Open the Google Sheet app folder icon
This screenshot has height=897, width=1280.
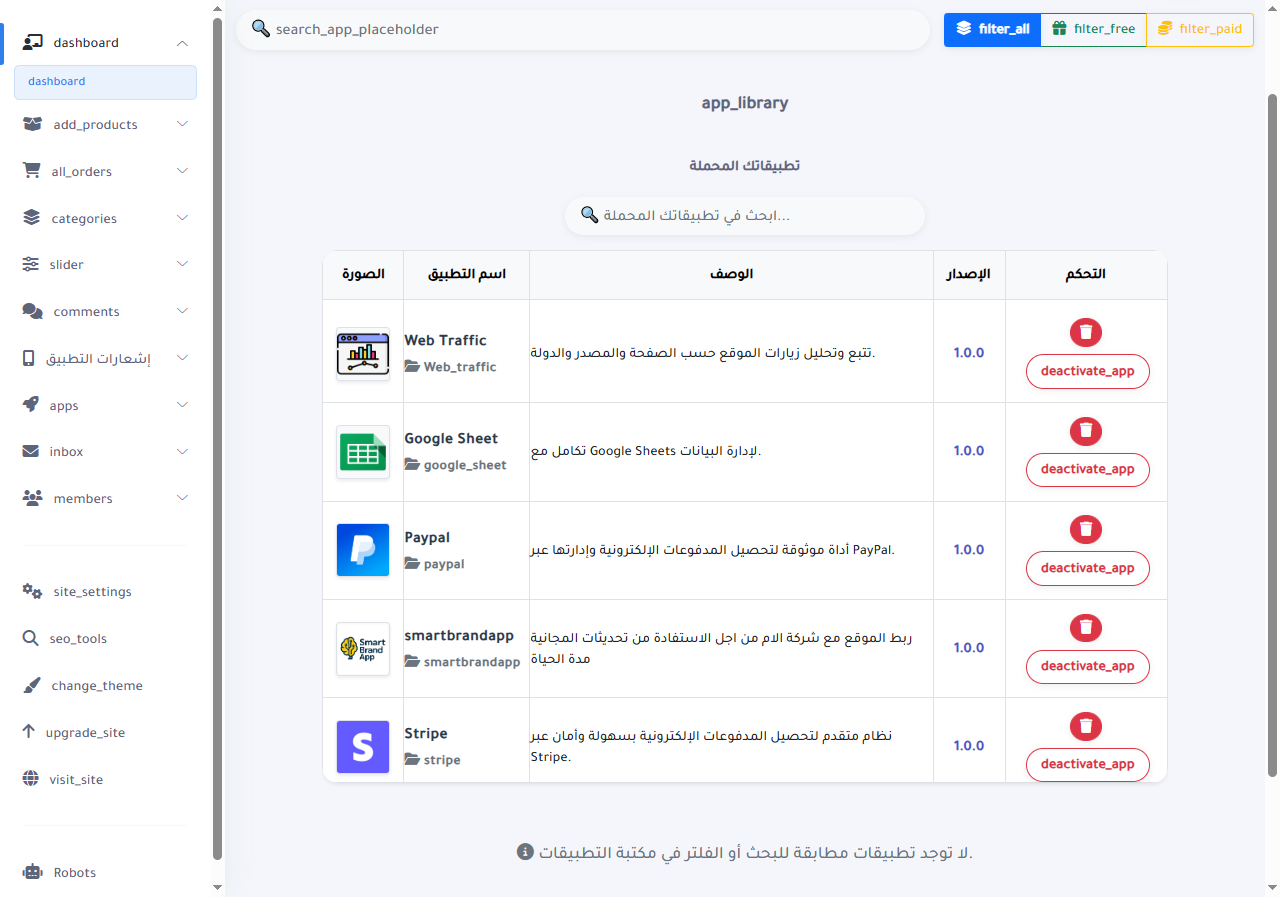[x=410, y=465]
